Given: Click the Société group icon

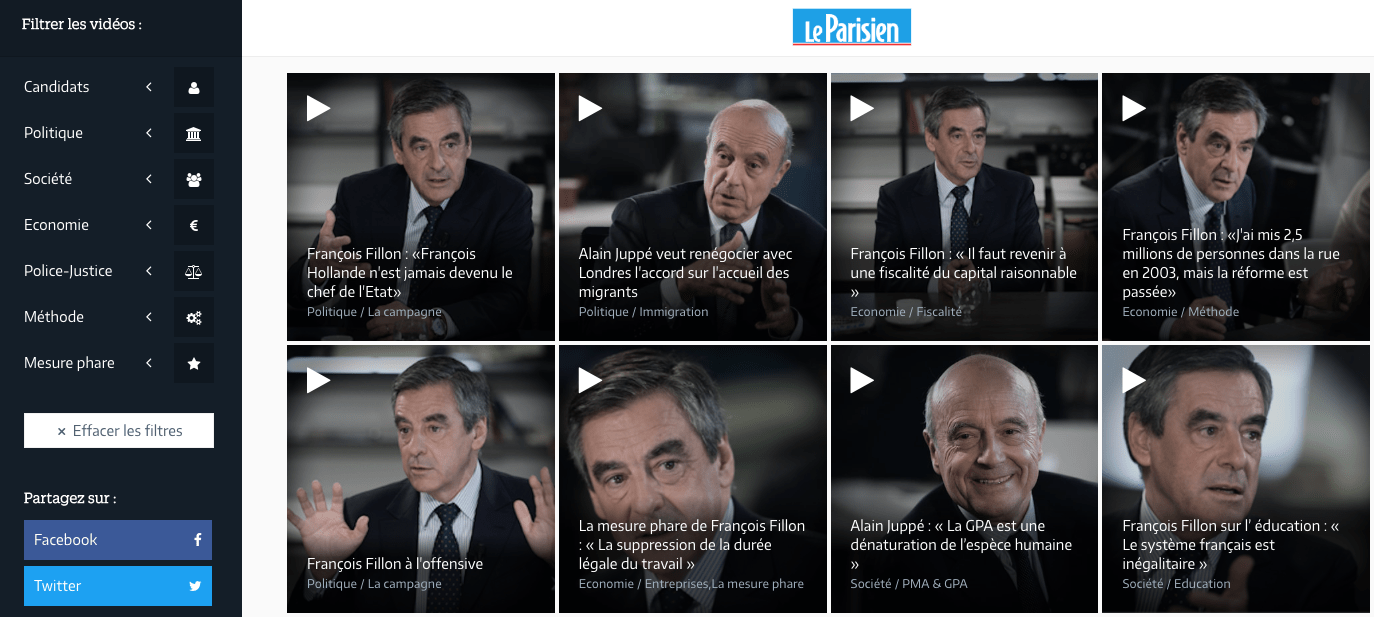Looking at the screenshot, I should point(194,179).
